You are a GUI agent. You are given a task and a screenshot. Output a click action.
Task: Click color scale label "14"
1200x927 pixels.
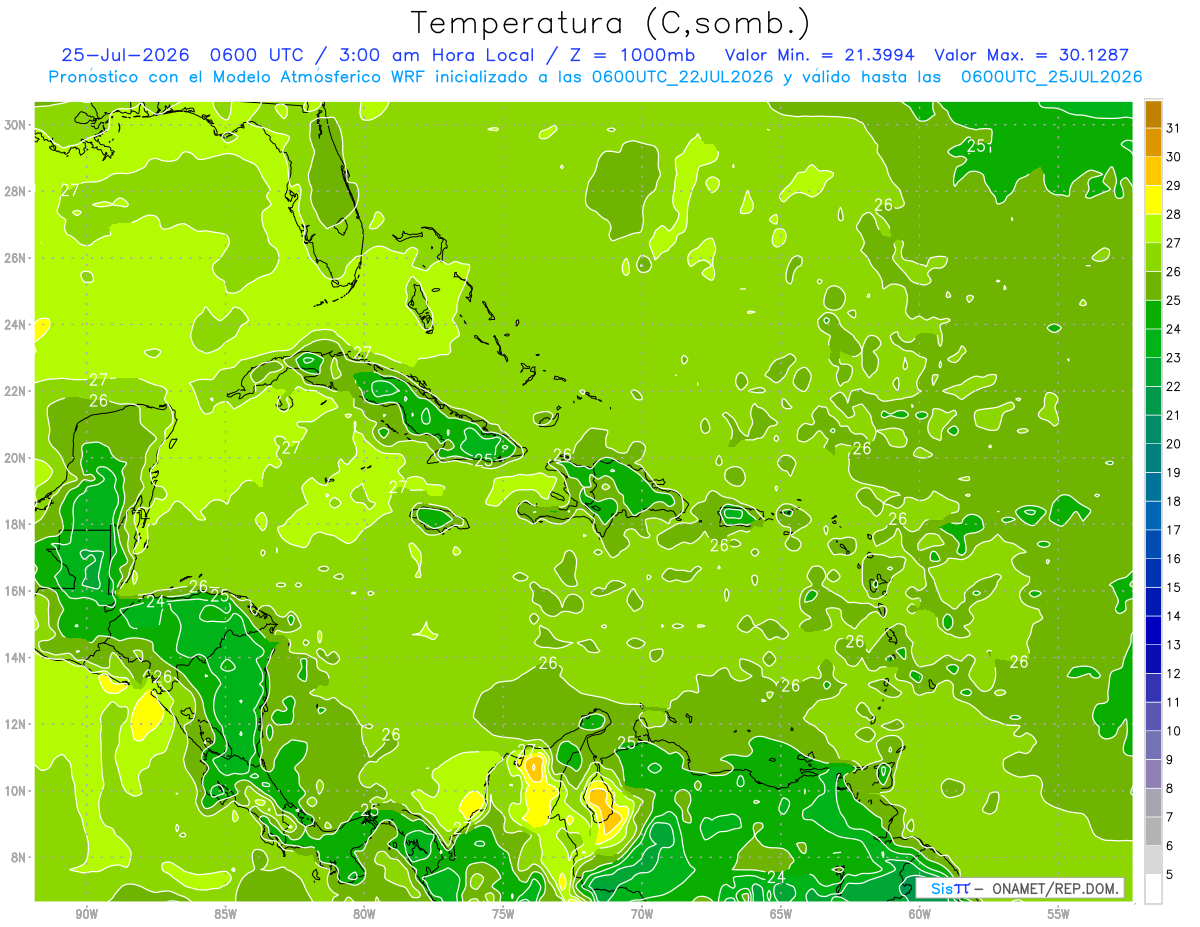(1173, 616)
